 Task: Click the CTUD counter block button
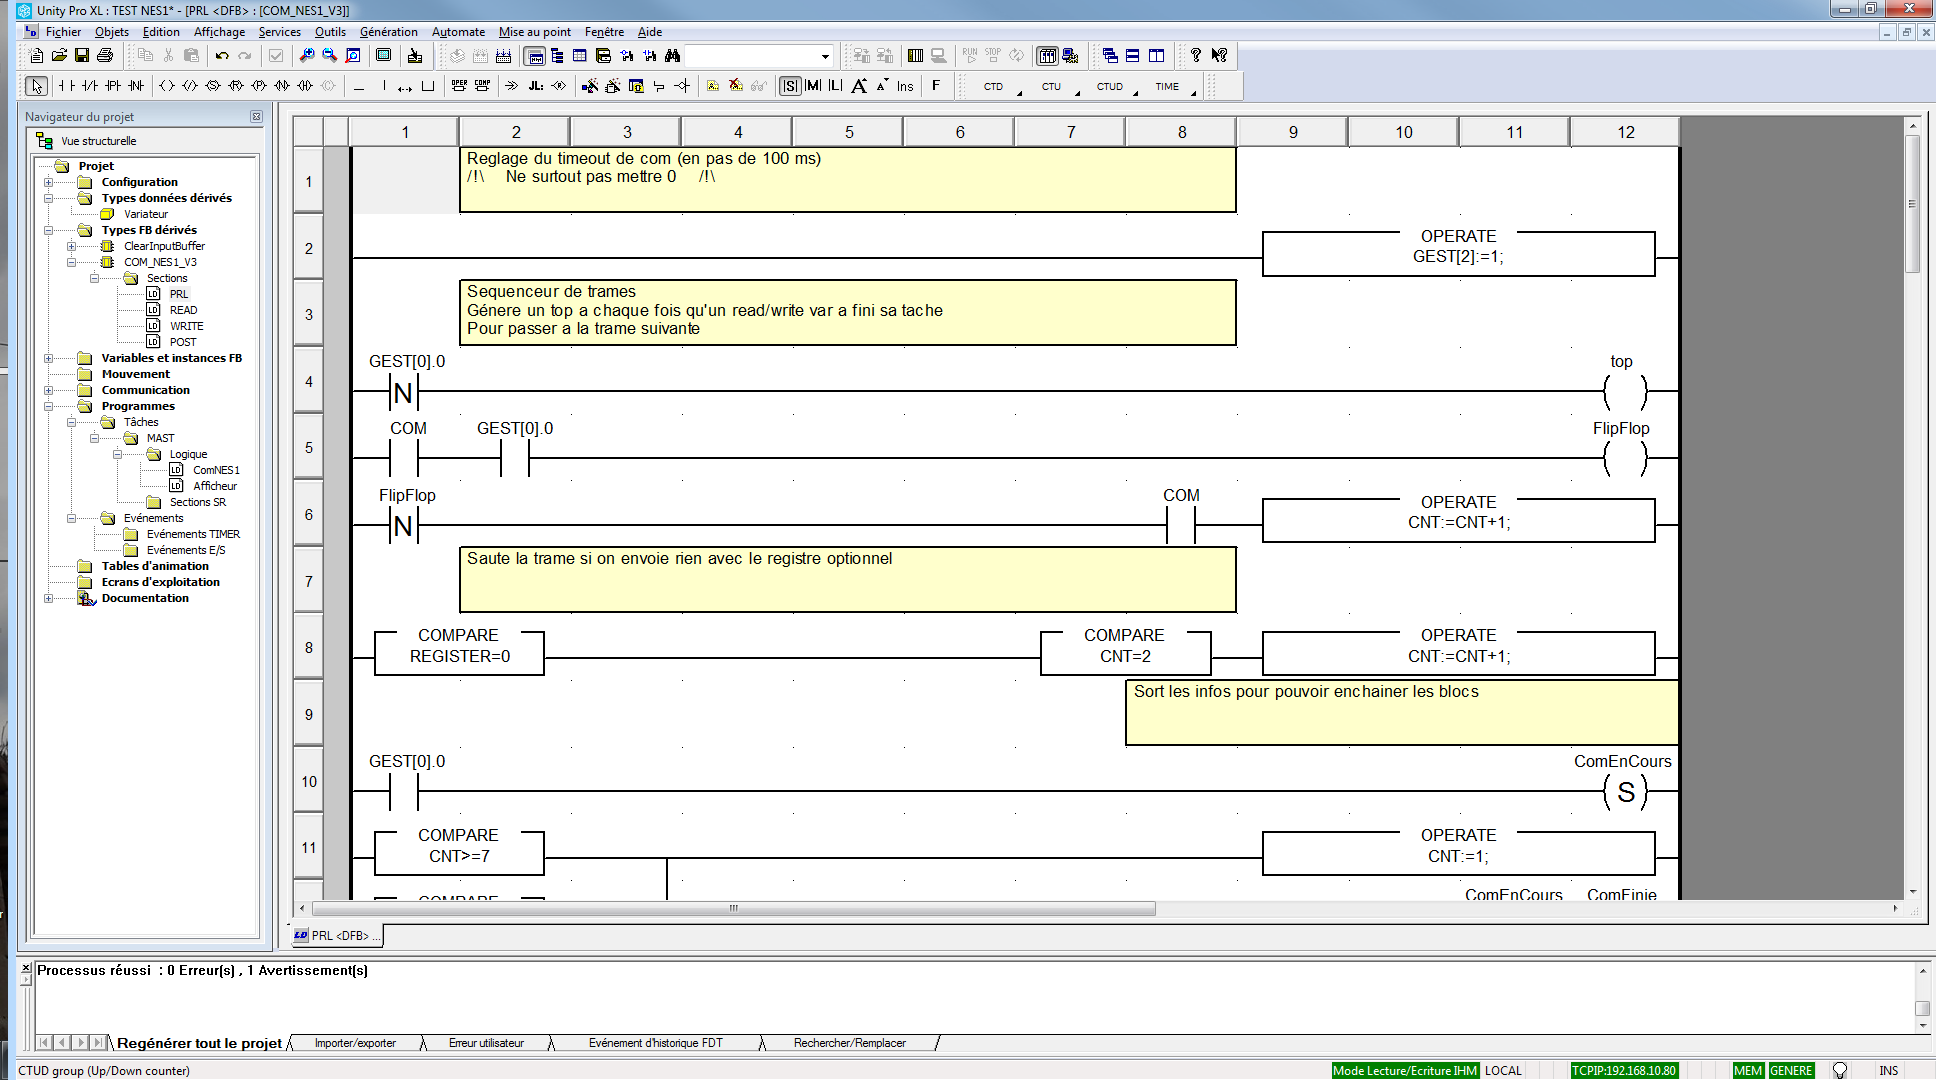coord(1109,87)
